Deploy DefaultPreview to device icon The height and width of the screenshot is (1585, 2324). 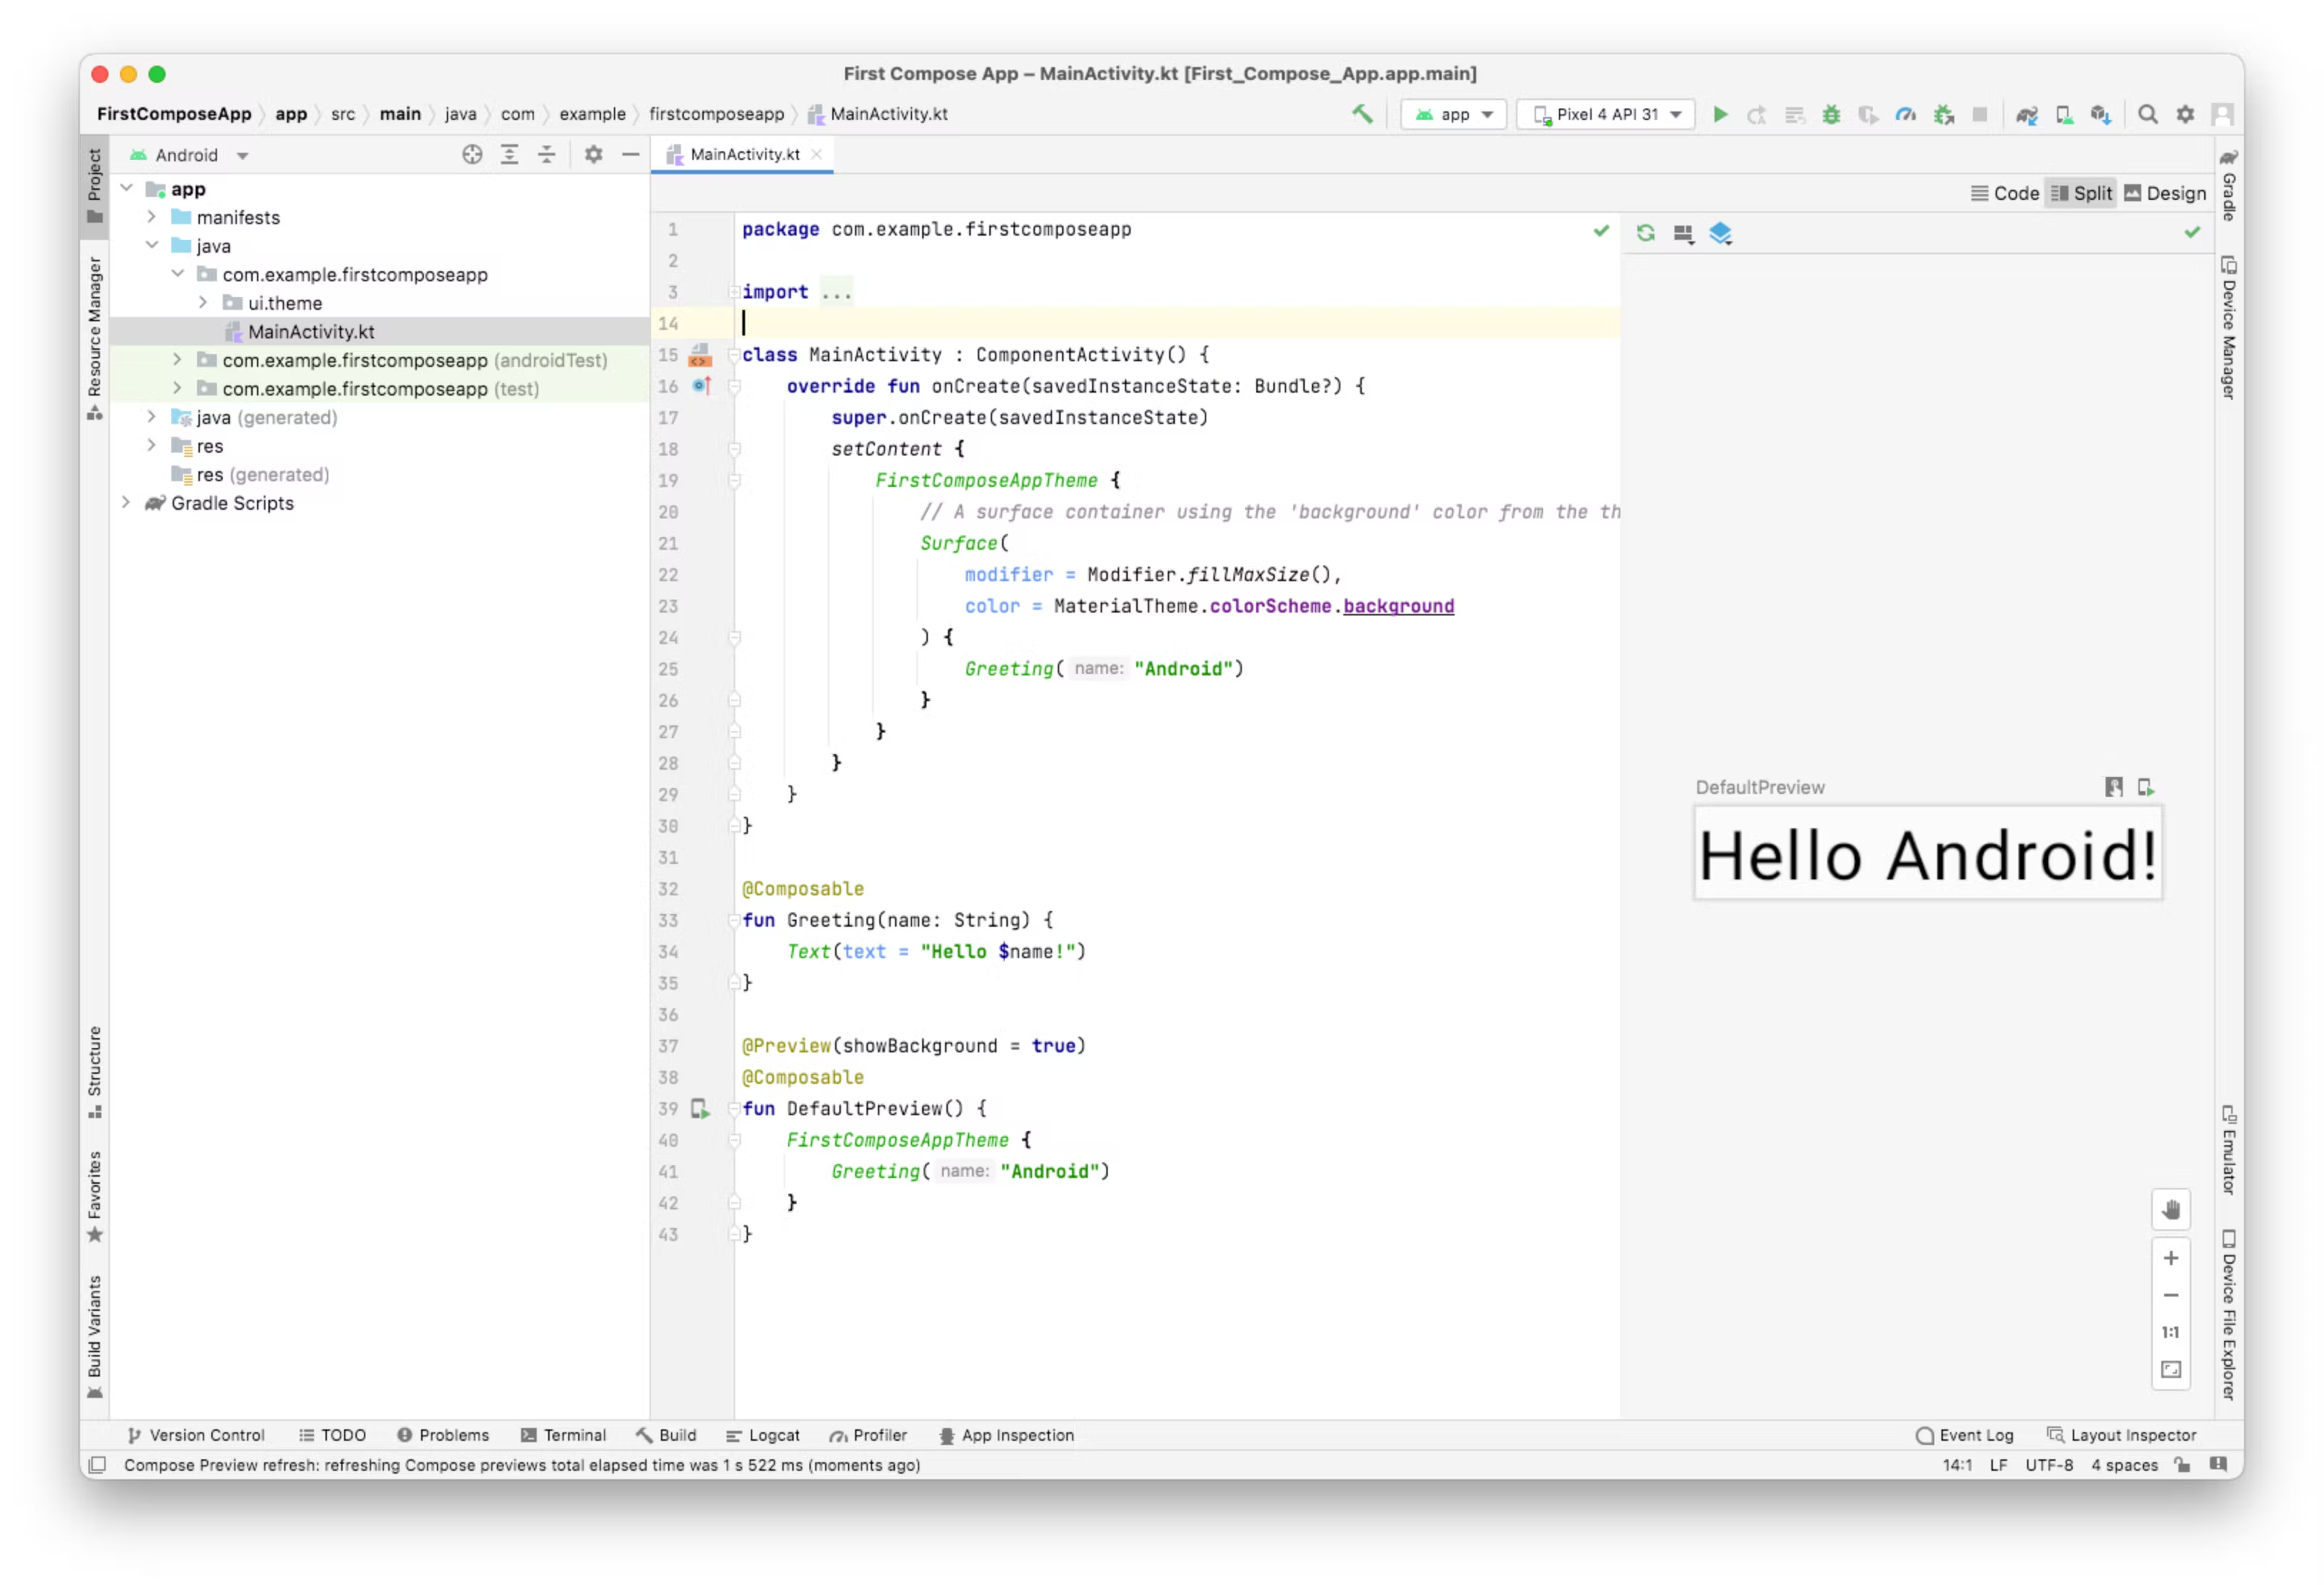coord(2146,787)
